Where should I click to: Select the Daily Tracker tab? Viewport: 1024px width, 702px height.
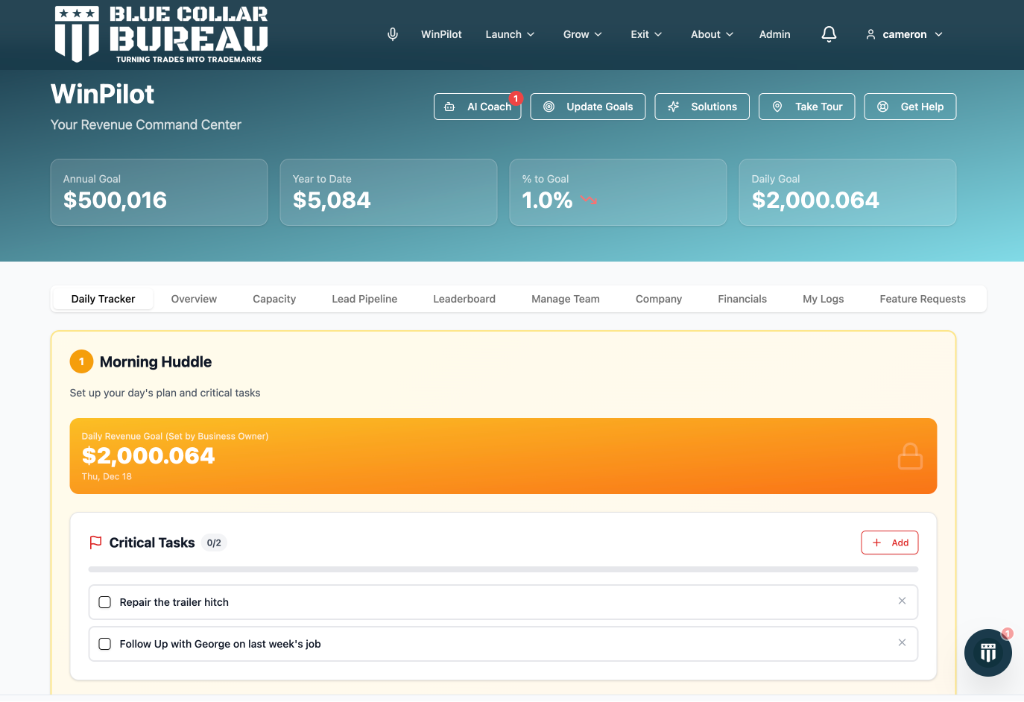click(103, 299)
